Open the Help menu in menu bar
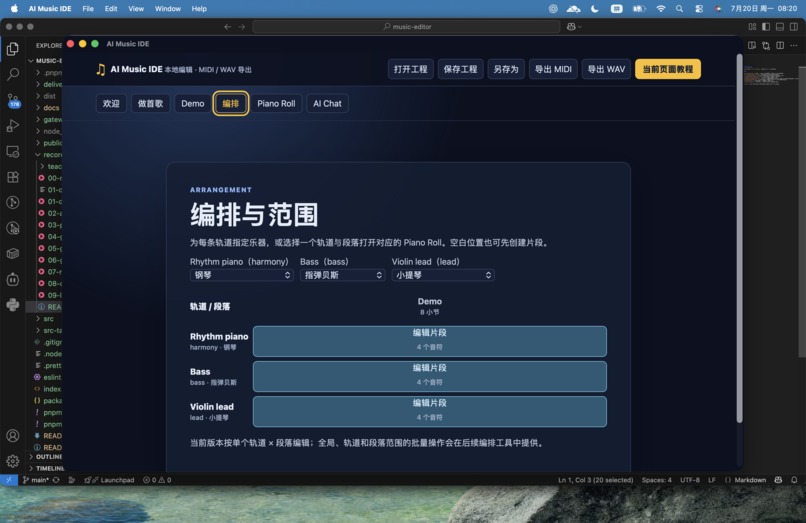This screenshot has height=523, width=806. [x=199, y=9]
